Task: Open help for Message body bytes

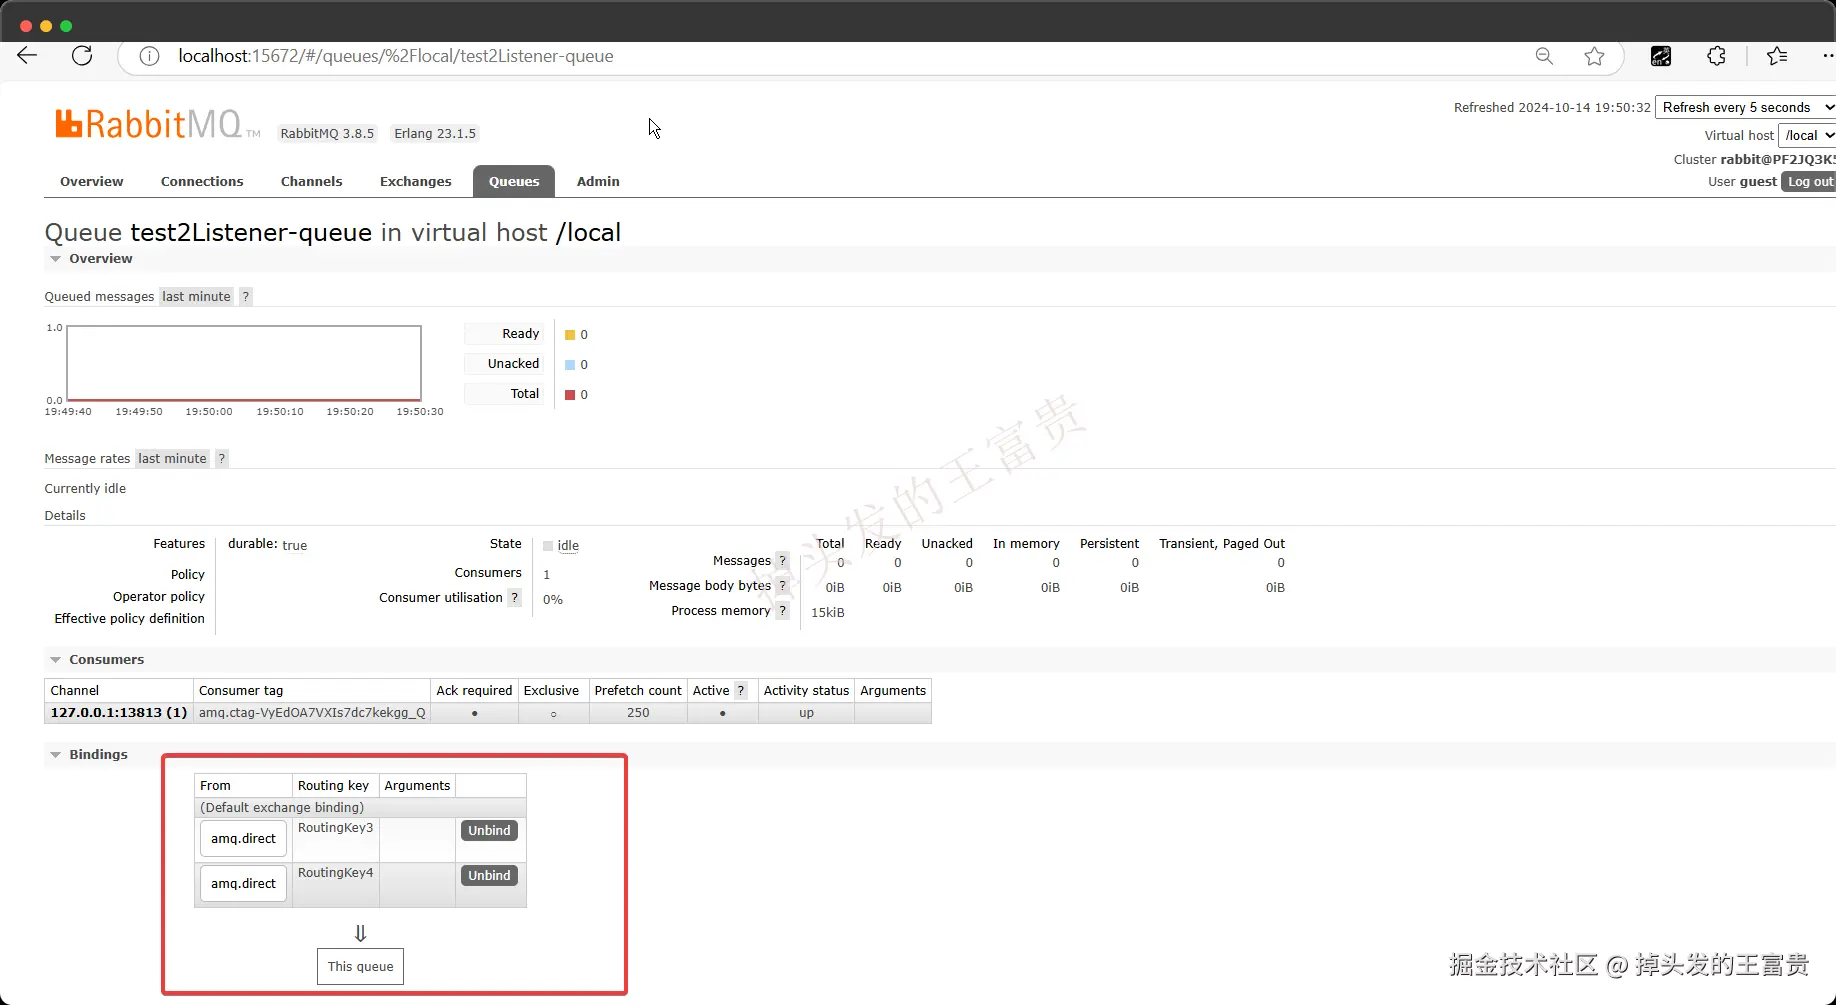Action: 782,586
